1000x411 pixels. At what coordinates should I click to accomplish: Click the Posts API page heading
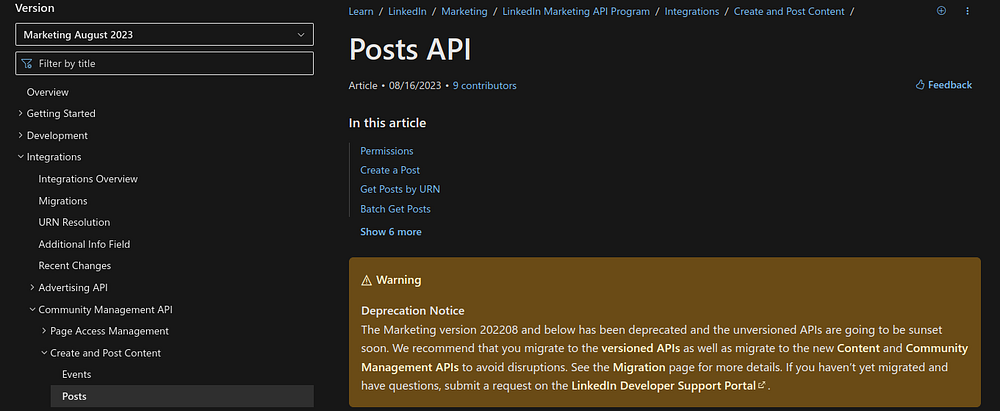pyautogui.click(x=410, y=49)
